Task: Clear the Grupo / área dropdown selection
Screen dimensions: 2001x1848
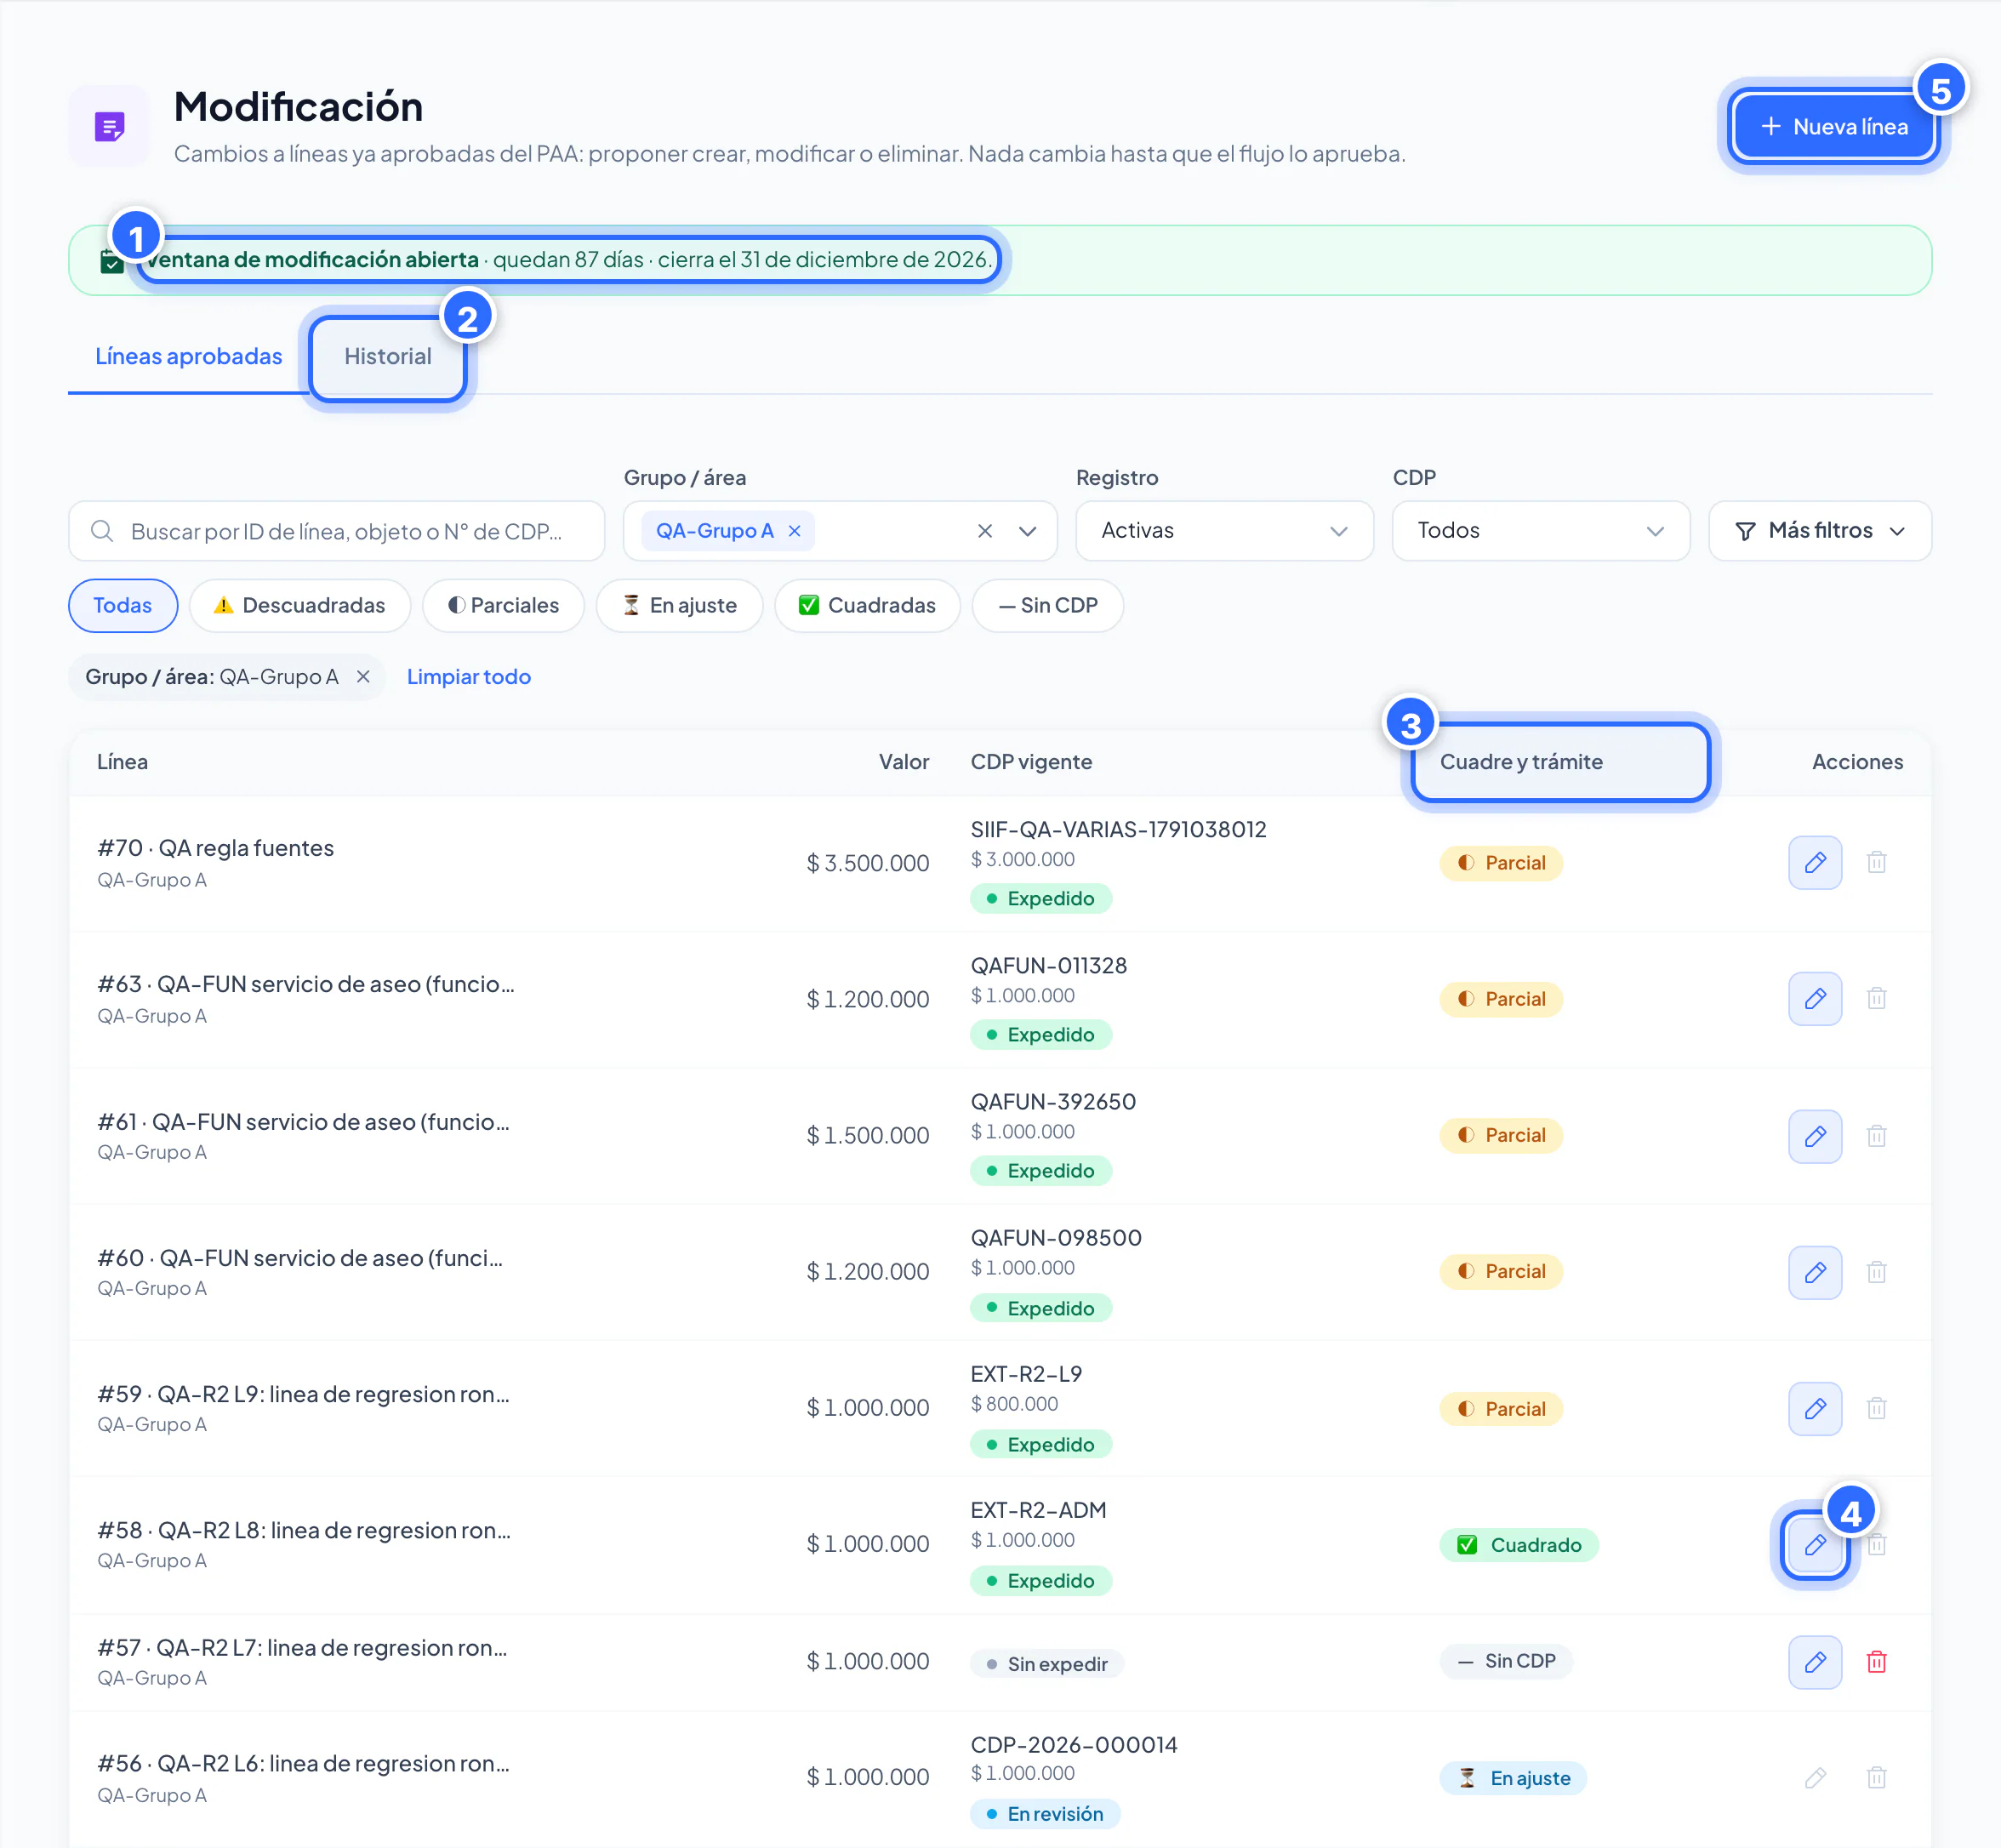Action: click(984, 531)
